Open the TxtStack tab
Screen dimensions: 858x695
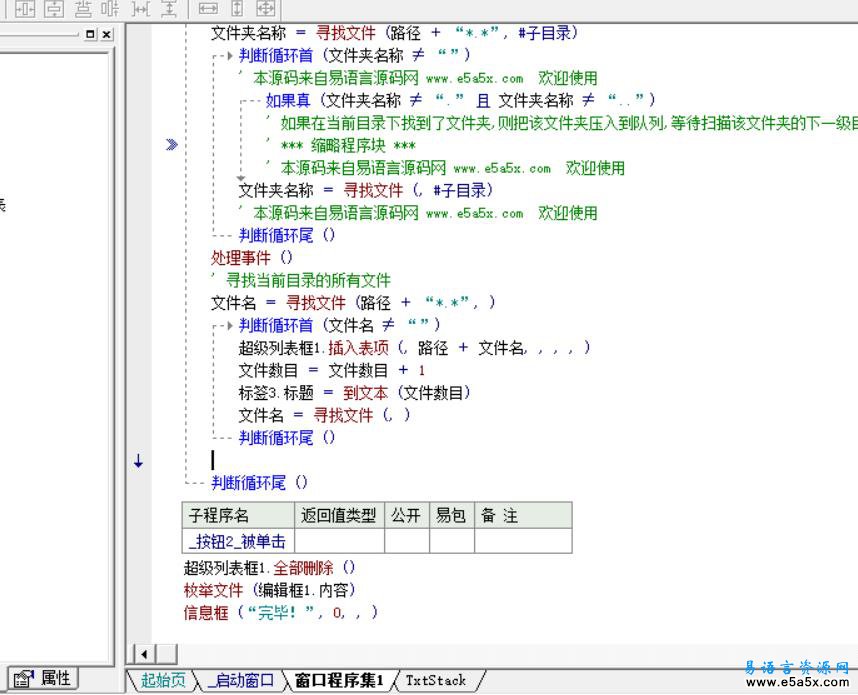[x=436, y=680]
